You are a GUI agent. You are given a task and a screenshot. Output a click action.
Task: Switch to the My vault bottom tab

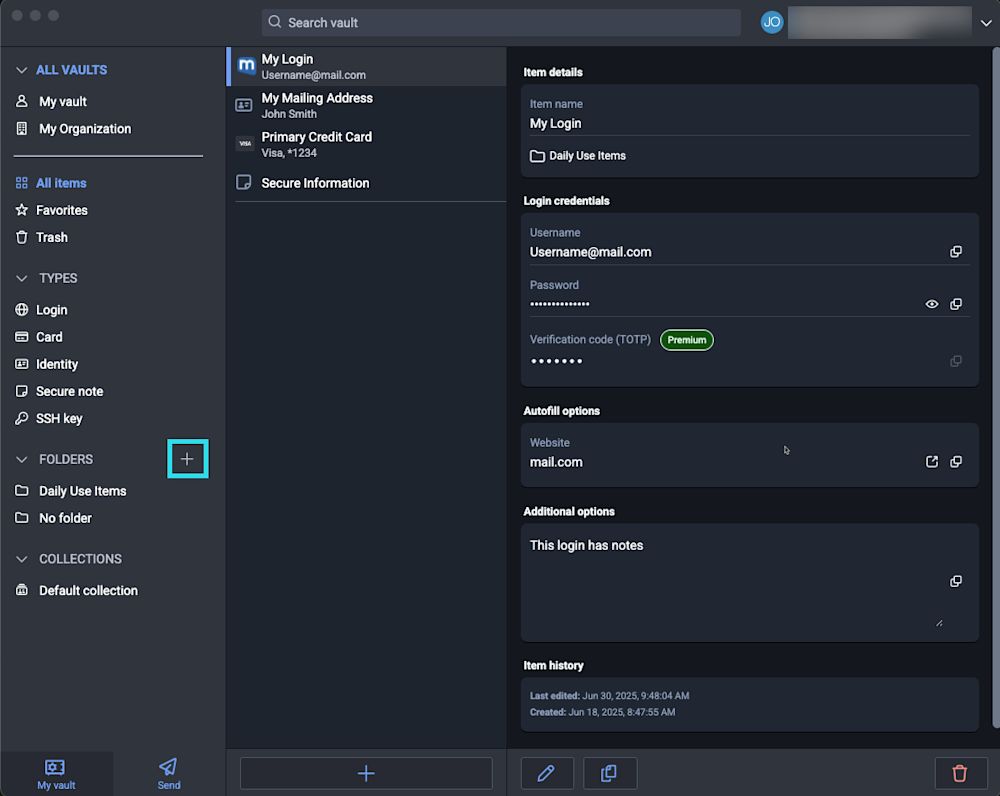pyautogui.click(x=56, y=774)
